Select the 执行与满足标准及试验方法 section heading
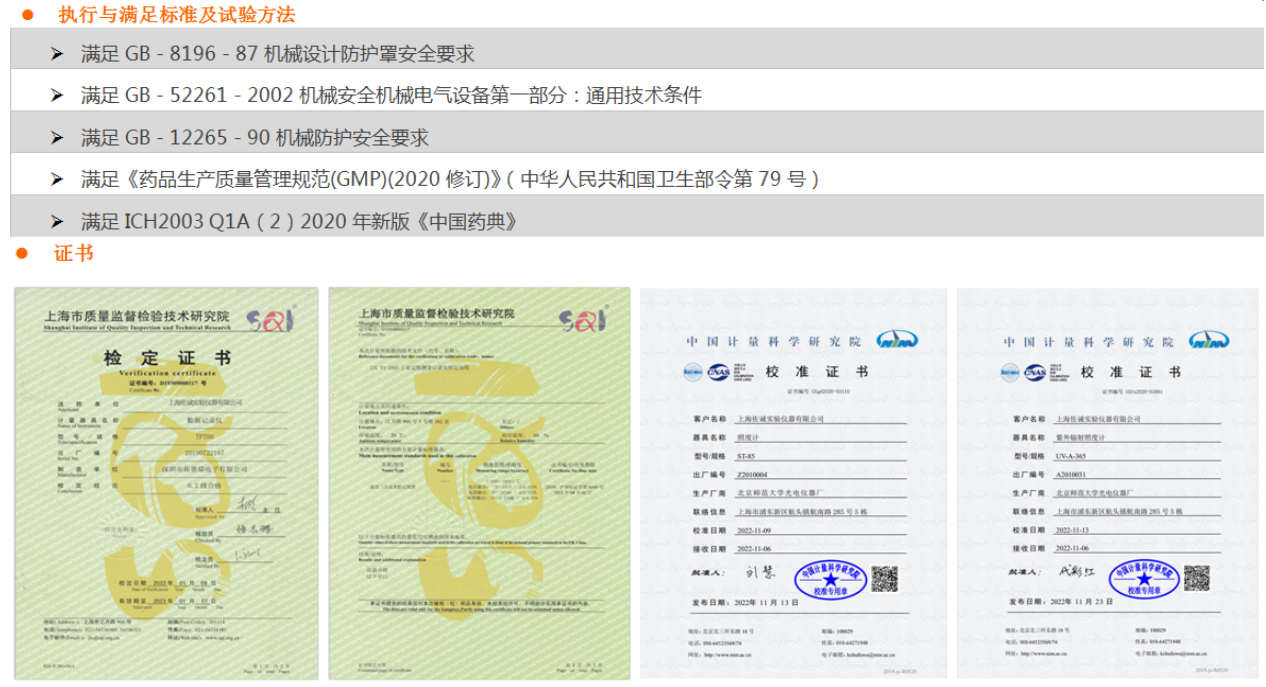This screenshot has height=687, width=1266. point(177,15)
